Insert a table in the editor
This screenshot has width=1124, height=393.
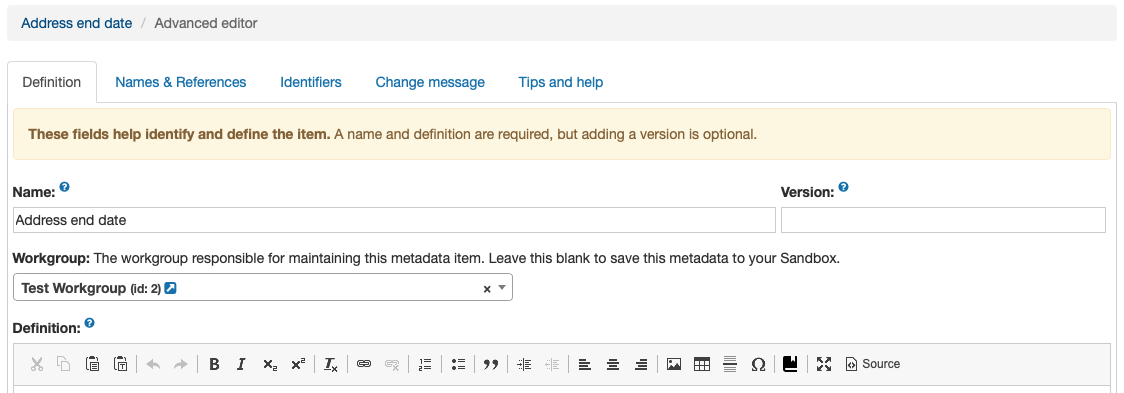point(702,364)
